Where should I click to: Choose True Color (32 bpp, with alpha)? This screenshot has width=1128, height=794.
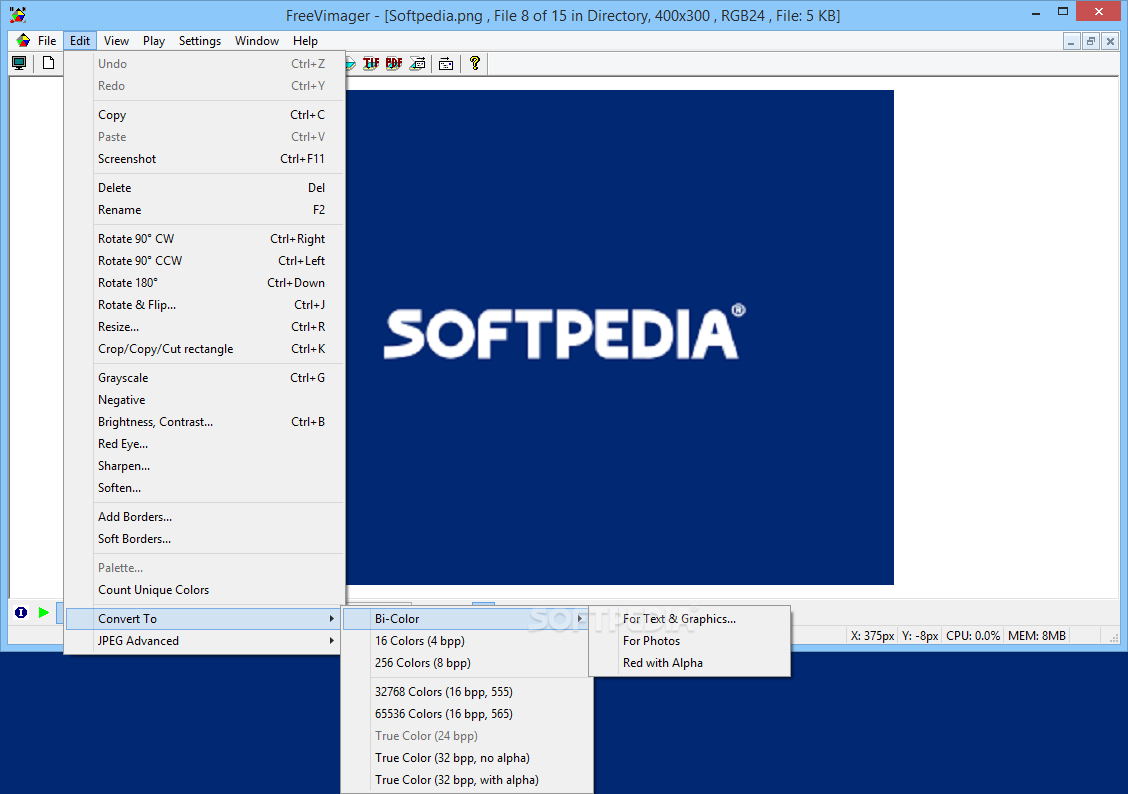[x=467, y=780]
